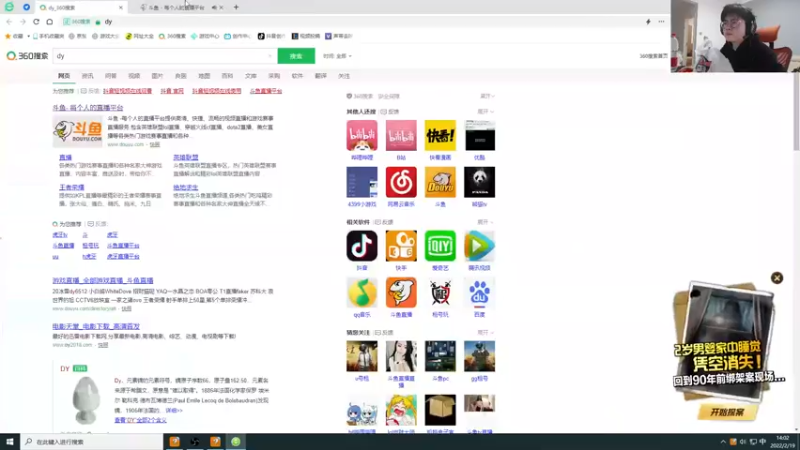Click the green 搜索 search button
This screenshot has width=800, height=450.
[296, 56]
